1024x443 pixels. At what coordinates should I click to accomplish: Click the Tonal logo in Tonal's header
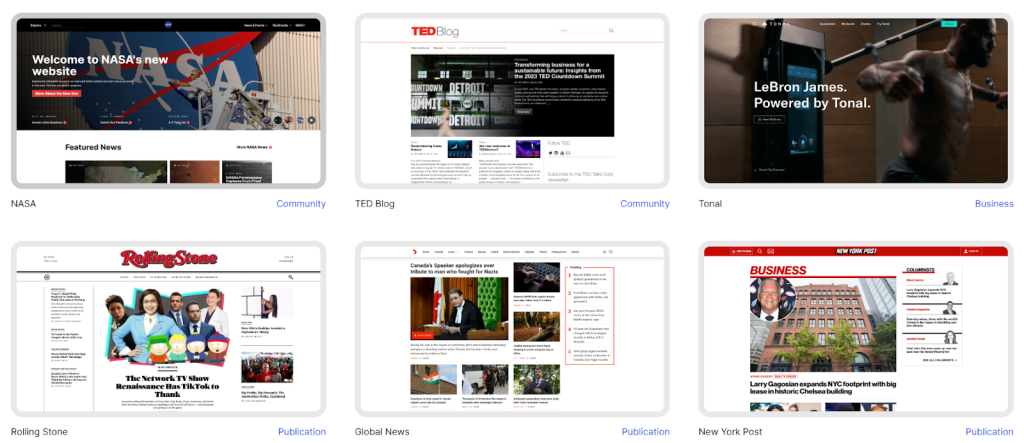(x=775, y=24)
